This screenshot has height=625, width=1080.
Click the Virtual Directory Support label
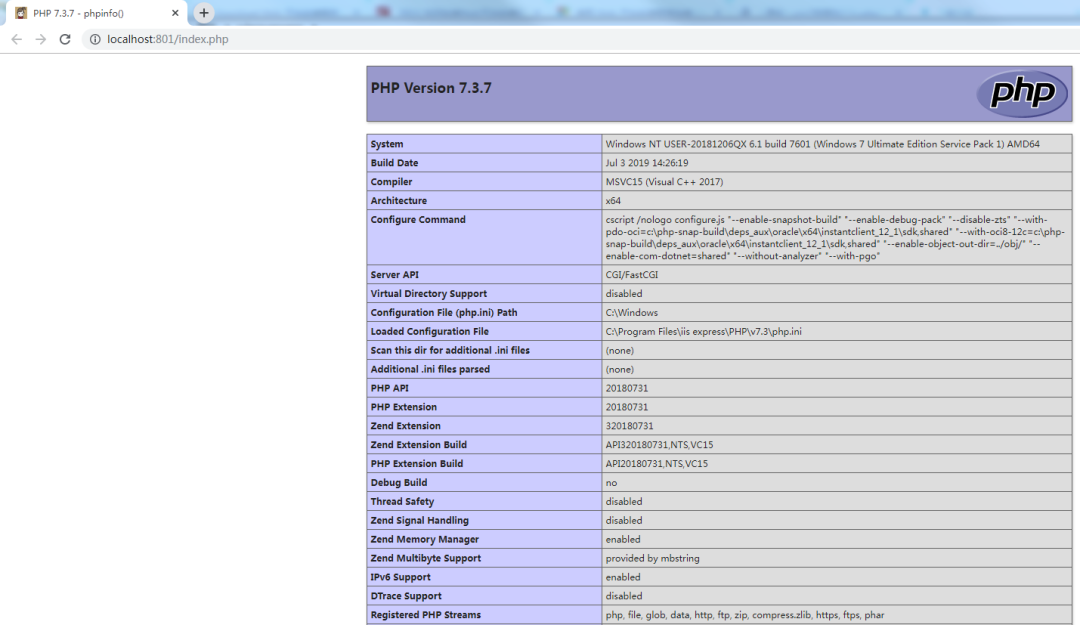click(428, 294)
